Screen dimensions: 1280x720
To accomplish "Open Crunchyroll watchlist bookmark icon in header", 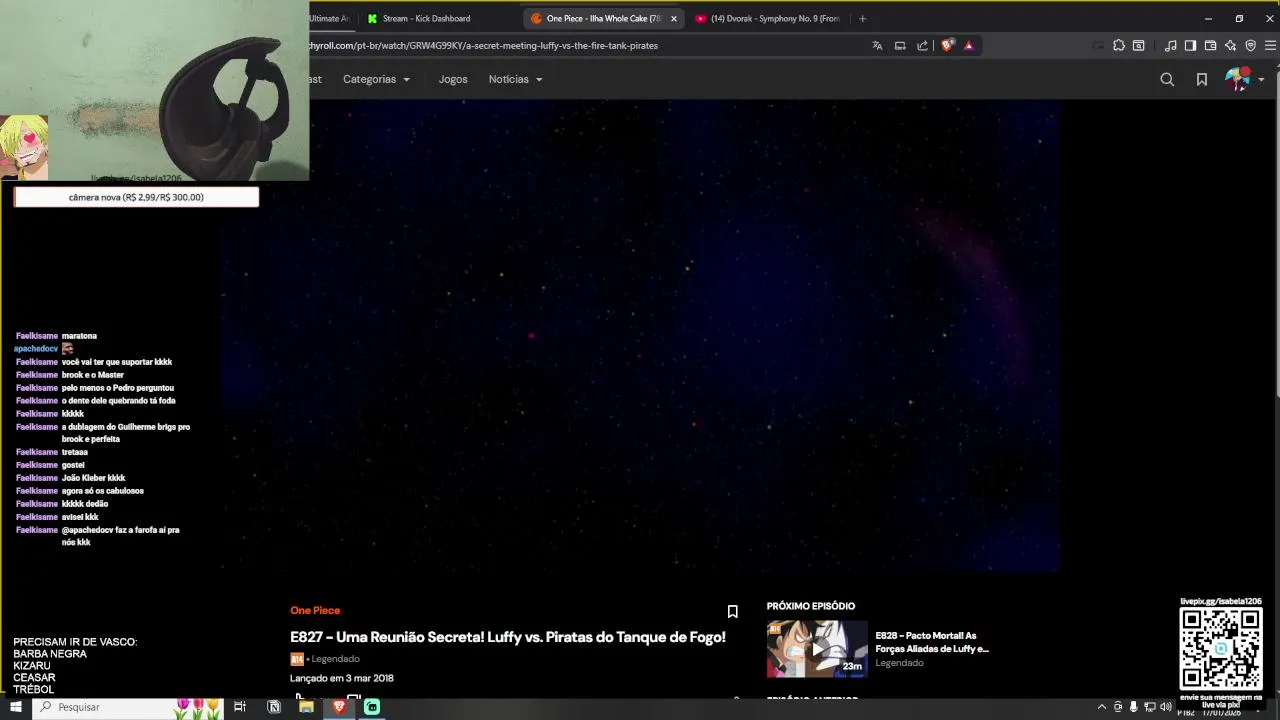I will point(1202,79).
